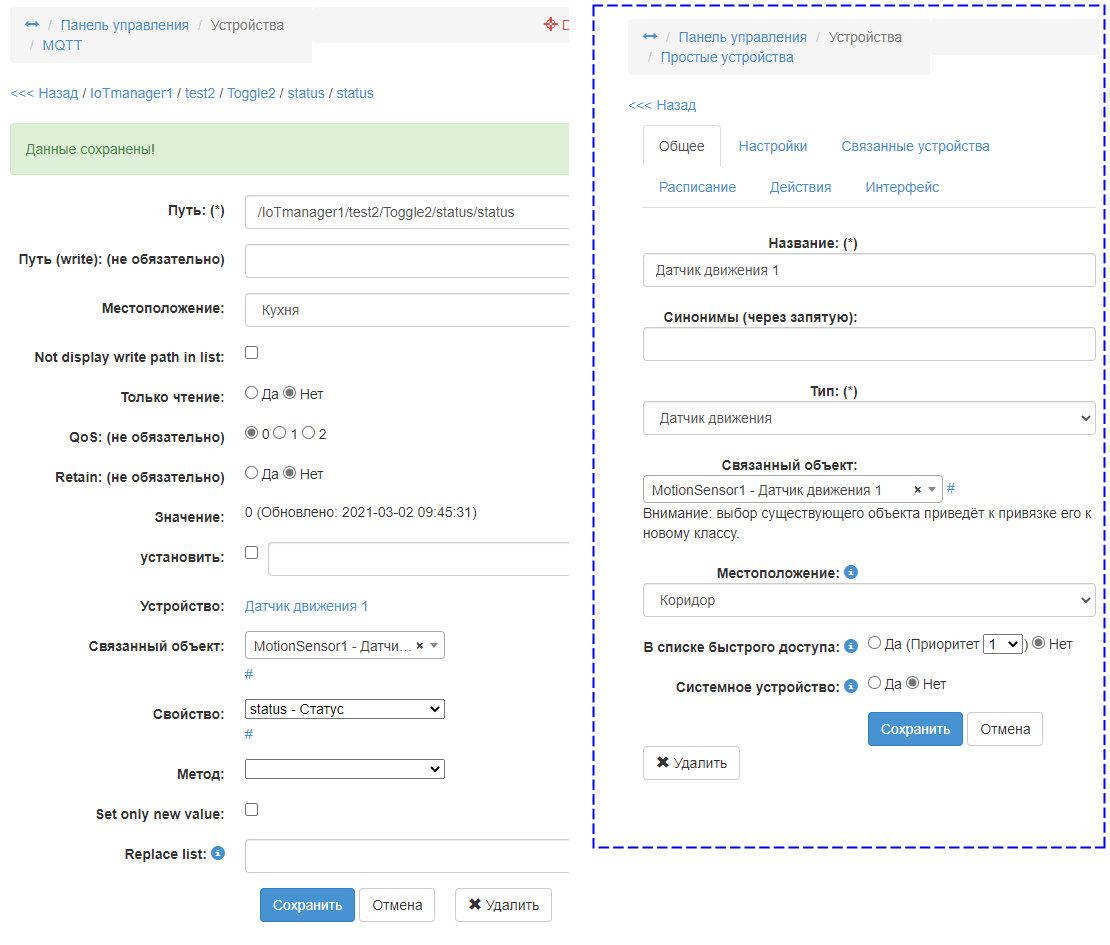1110x945 pixels.
Task: Click the red target icon near MQTT header
Action: click(551, 24)
